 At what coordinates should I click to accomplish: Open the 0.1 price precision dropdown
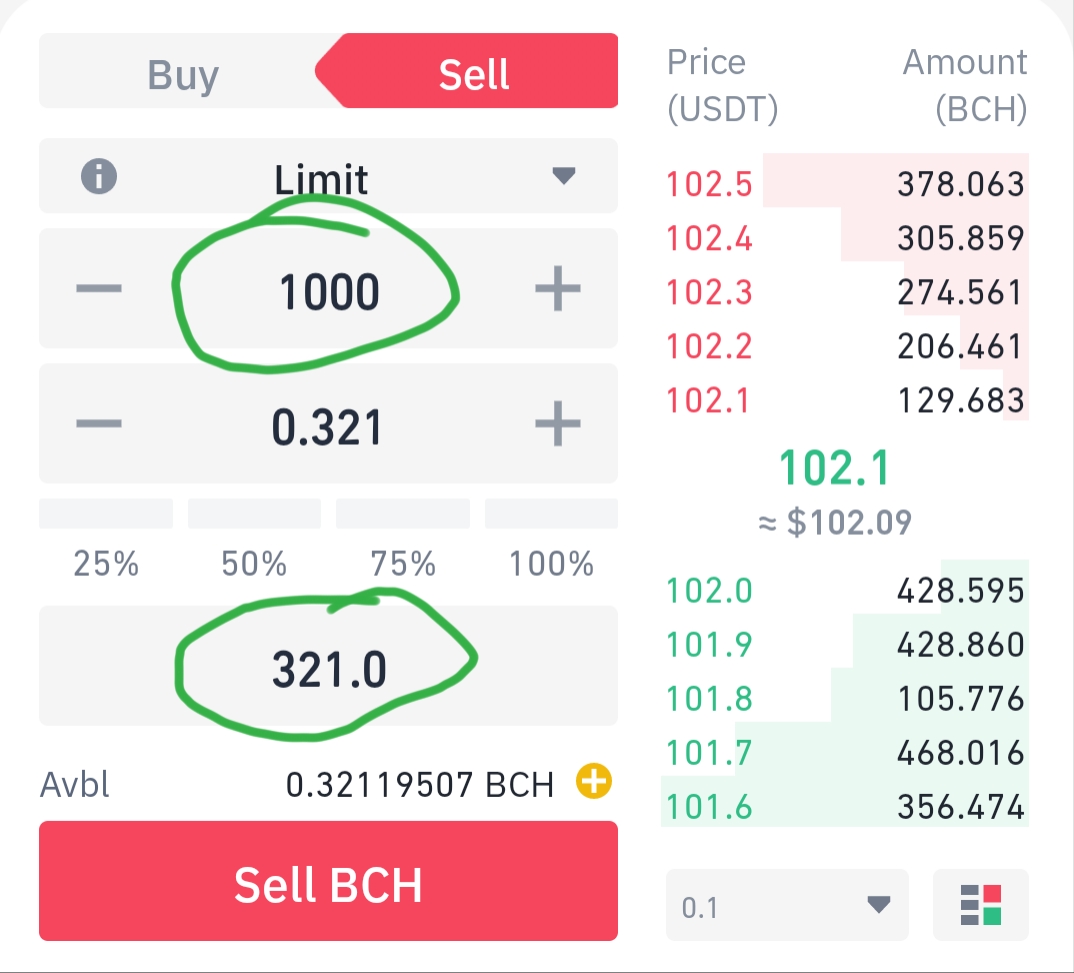[x=787, y=905]
